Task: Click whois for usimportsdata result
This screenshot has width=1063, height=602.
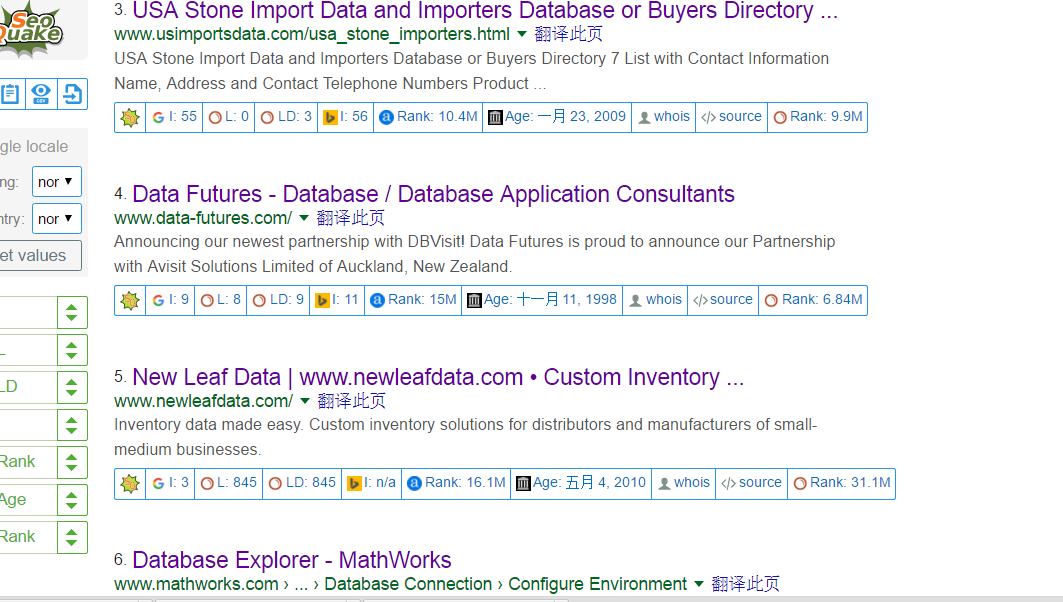Action: tap(664, 117)
